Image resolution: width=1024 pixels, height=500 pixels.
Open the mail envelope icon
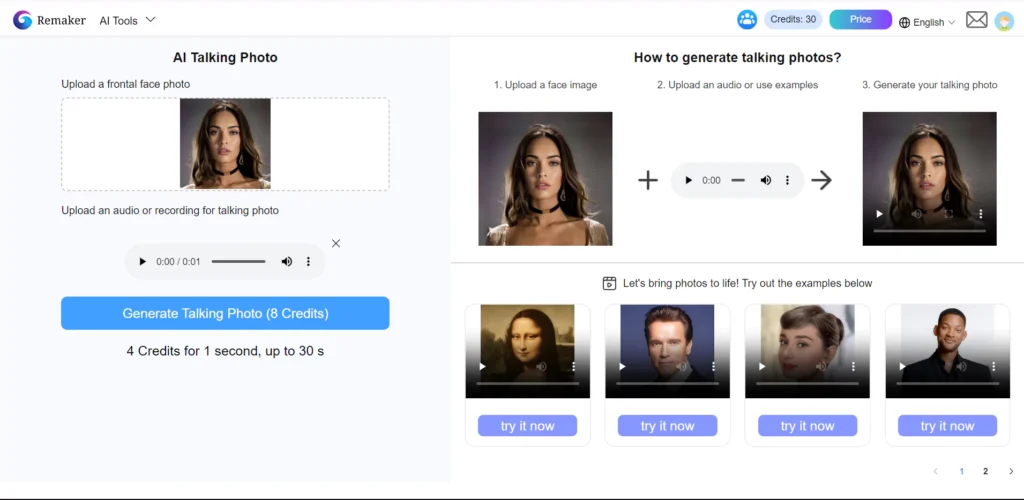click(976, 20)
